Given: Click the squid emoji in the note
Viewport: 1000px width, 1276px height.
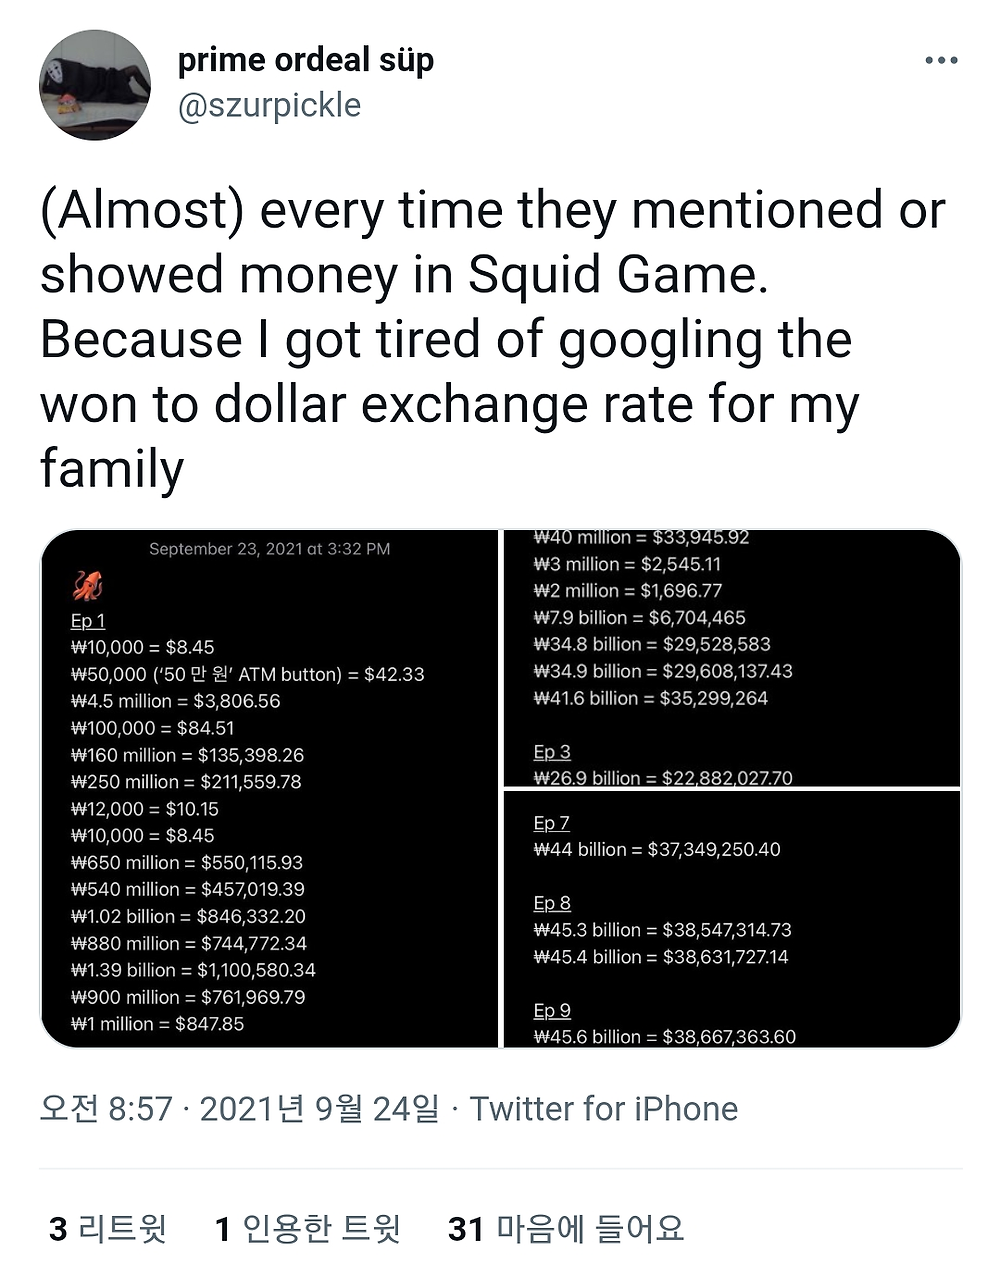Looking at the screenshot, I should coord(88,585).
